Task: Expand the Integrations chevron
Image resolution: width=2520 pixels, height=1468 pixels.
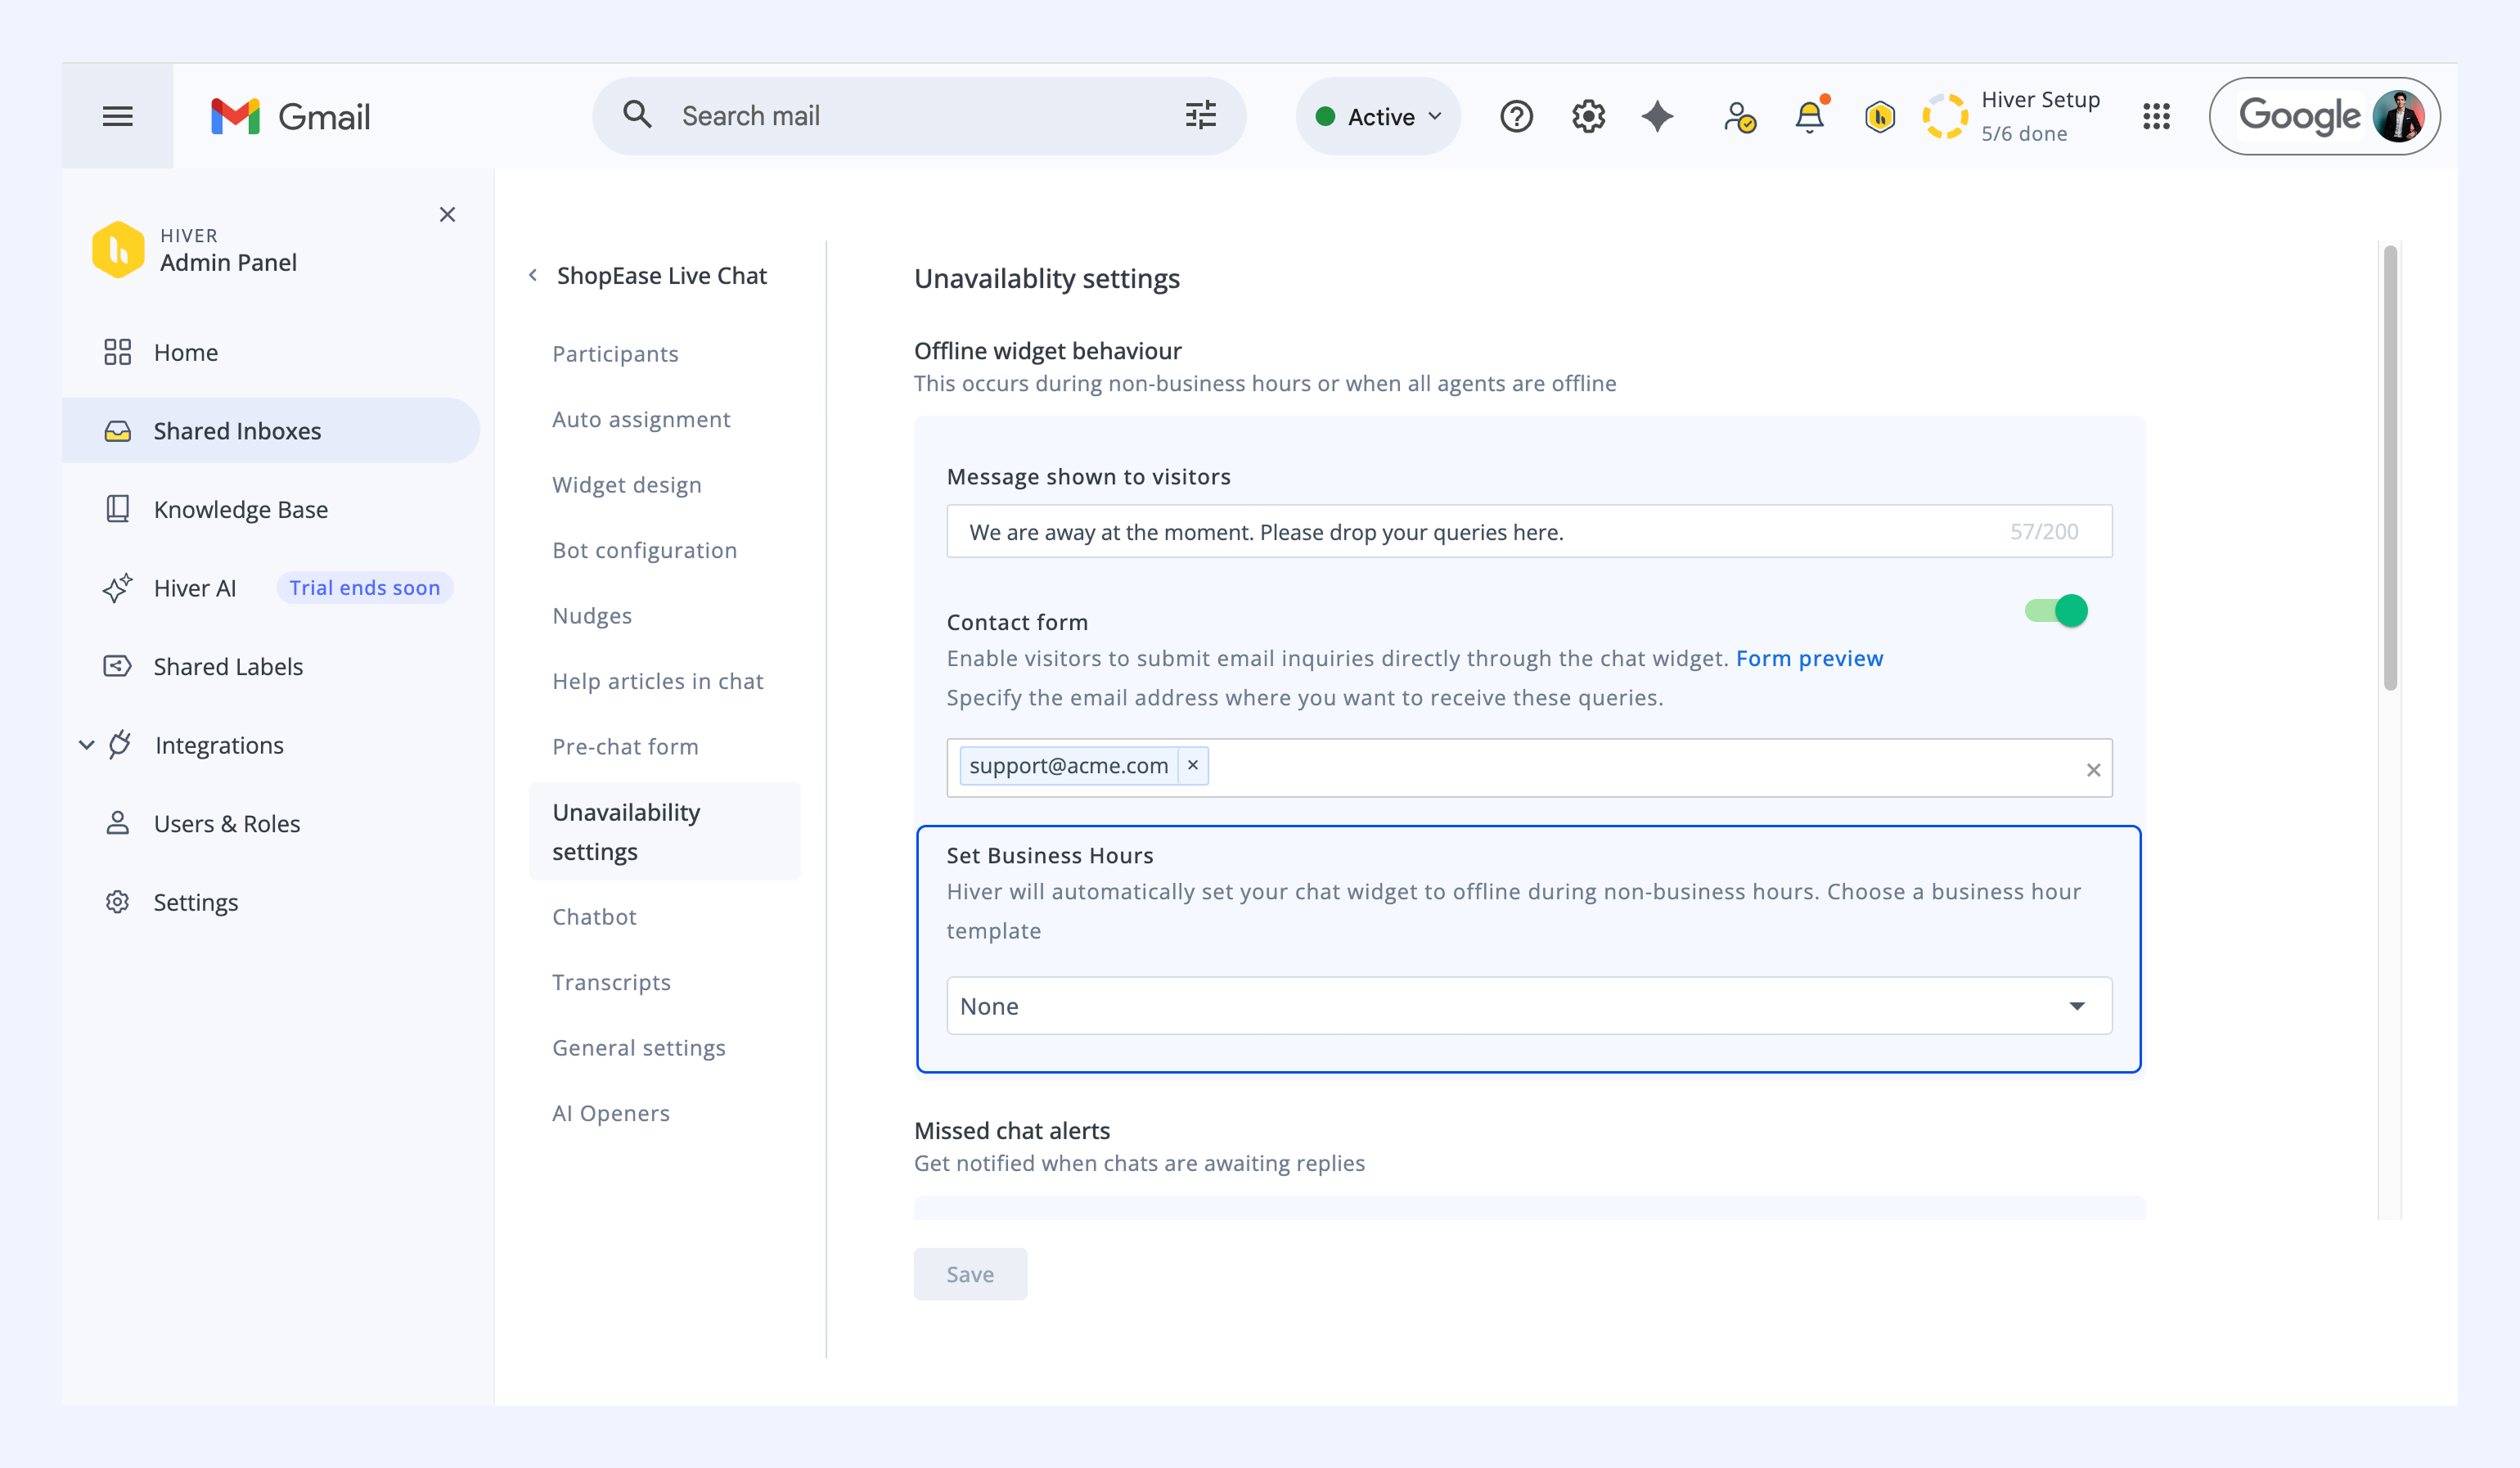Action: [x=87, y=745]
